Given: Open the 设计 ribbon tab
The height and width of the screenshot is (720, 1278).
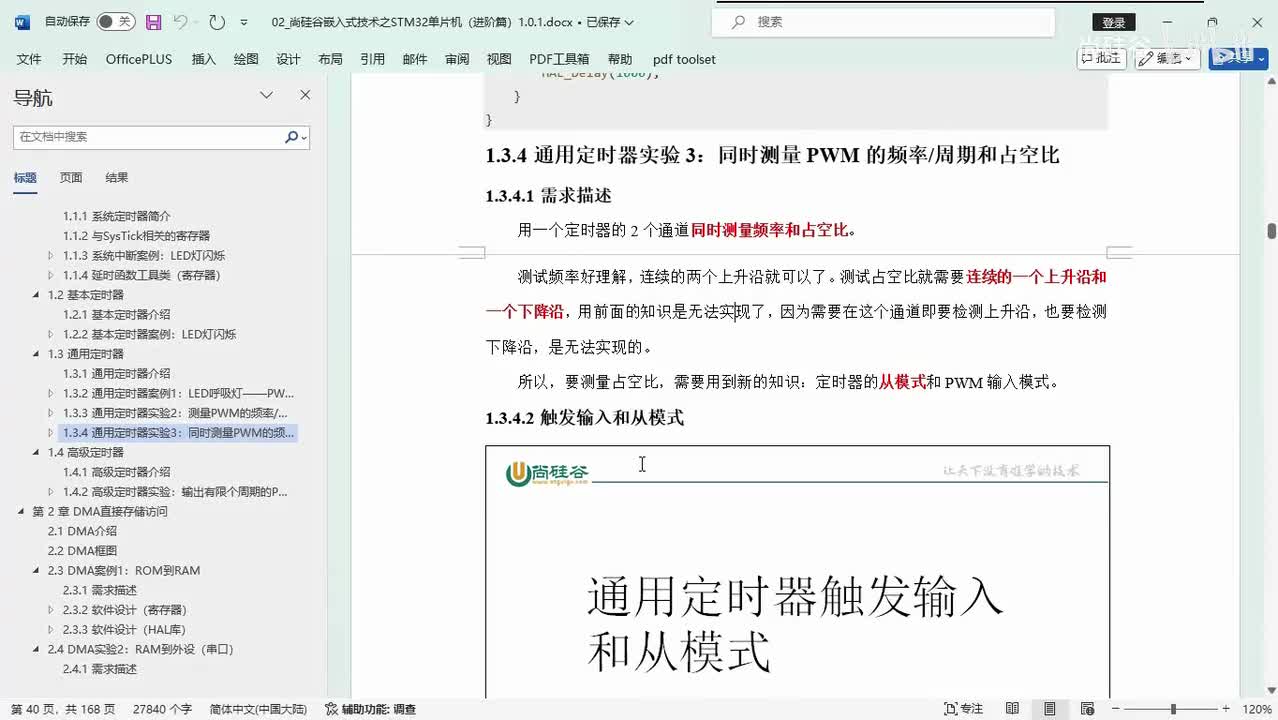Looking at the screenshot, I should [288, 59].
